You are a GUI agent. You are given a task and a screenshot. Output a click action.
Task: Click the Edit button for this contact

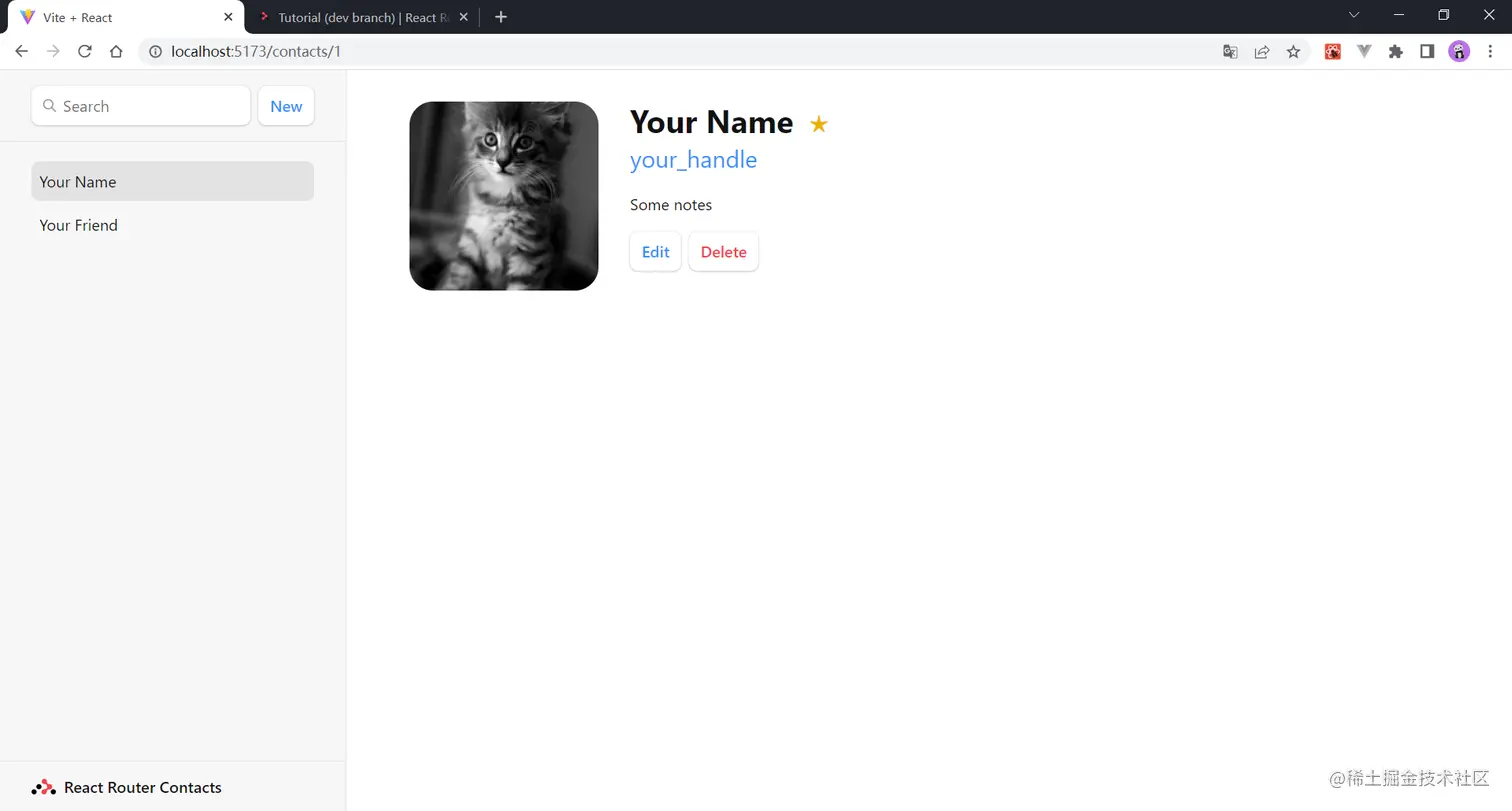click(x=655, y=251)
